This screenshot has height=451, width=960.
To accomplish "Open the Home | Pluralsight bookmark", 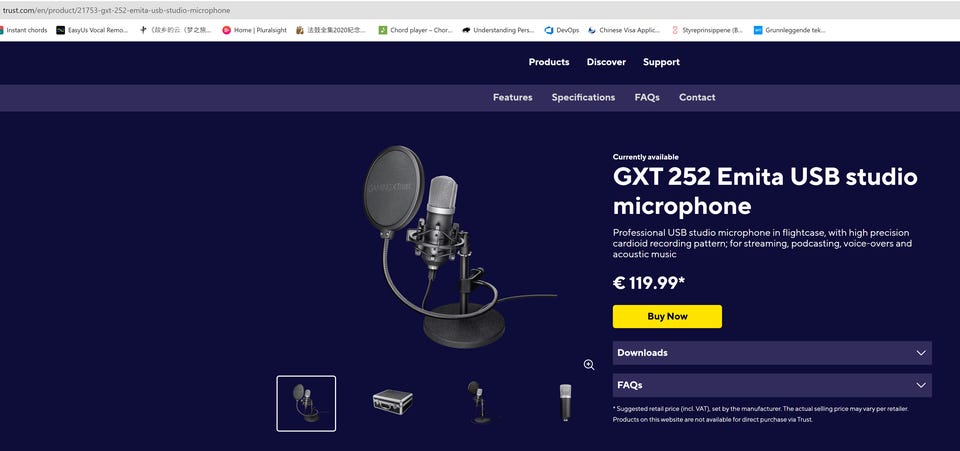I will (254, 30).
